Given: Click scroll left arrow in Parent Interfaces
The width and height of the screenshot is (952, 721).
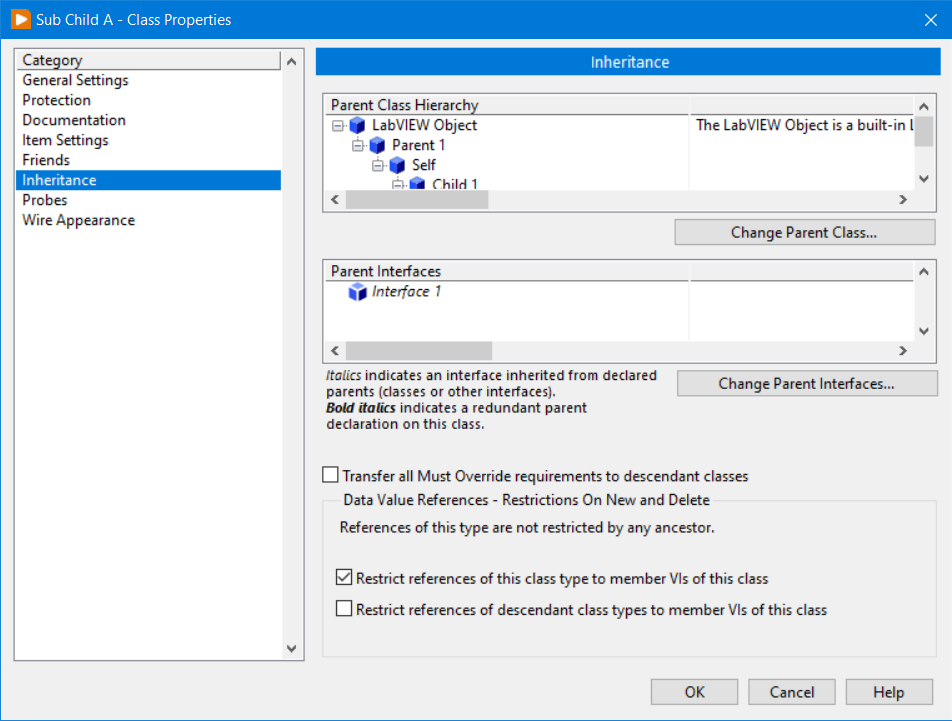Looking at the screenshot, I should tap(335, 351).
